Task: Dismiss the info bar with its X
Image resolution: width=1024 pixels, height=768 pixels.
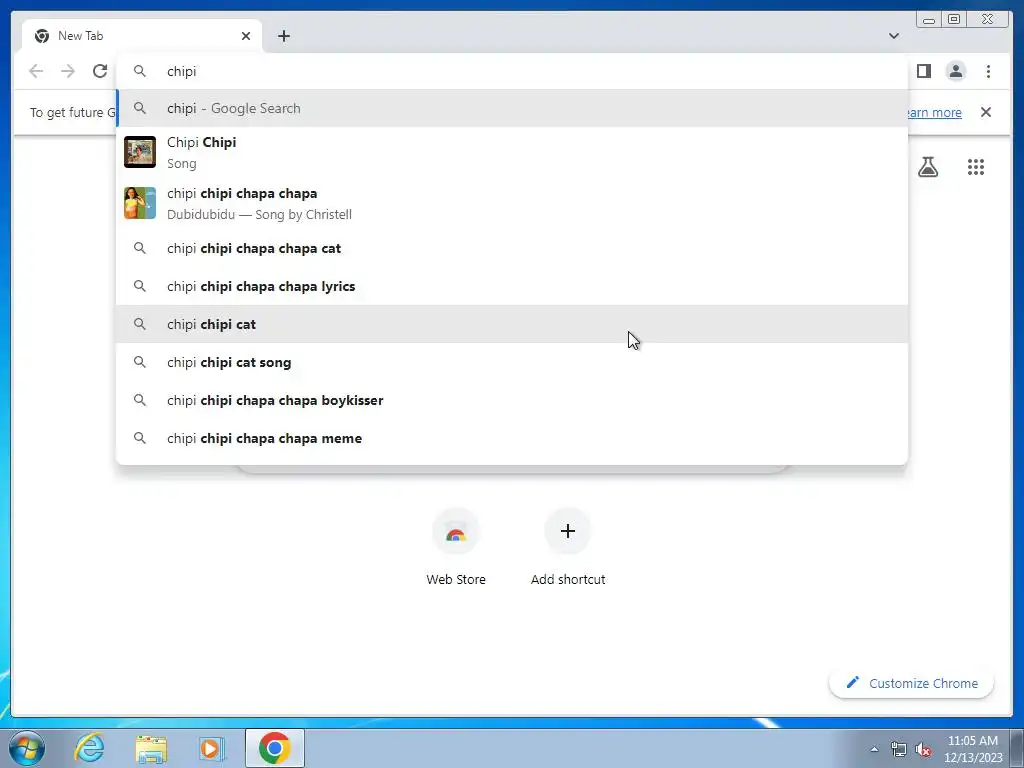Action: coord(986,112)
